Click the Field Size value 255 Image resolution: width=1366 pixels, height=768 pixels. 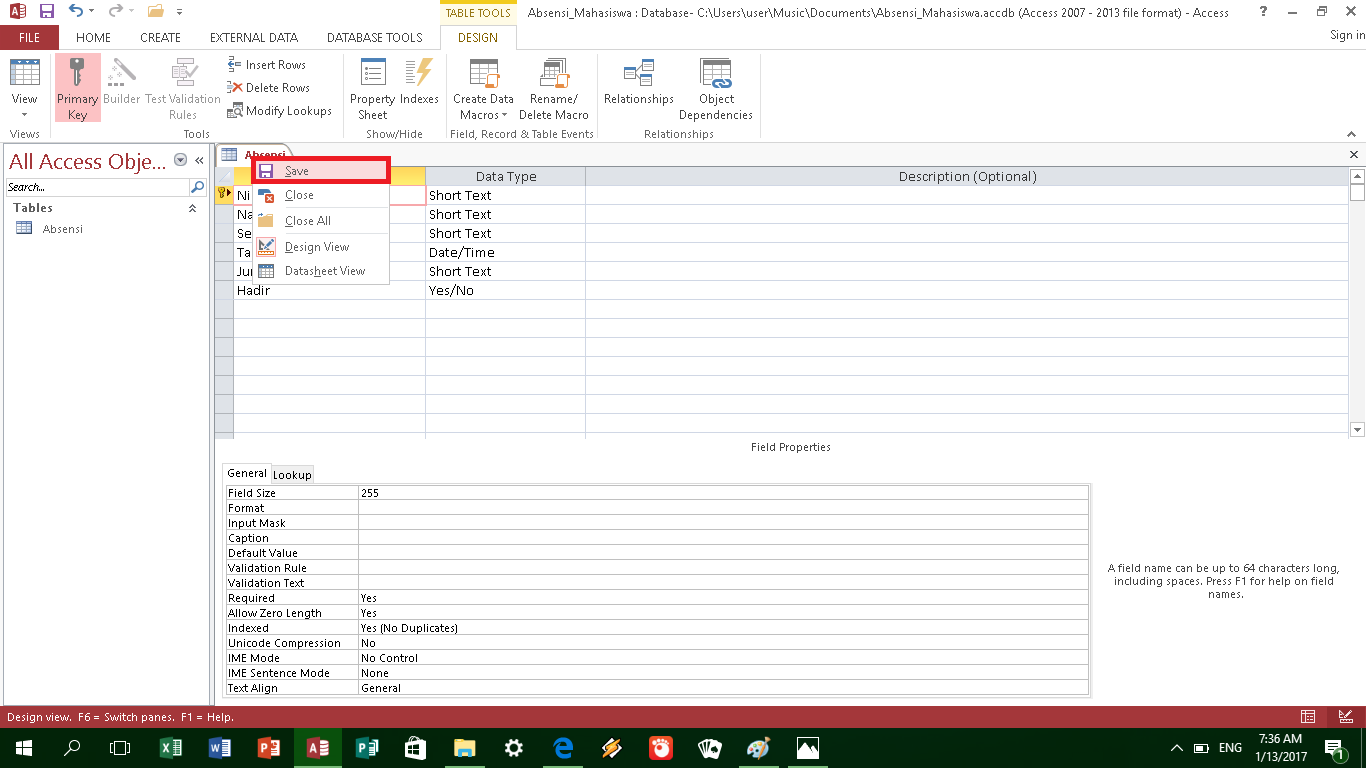[x=723, y=493]
